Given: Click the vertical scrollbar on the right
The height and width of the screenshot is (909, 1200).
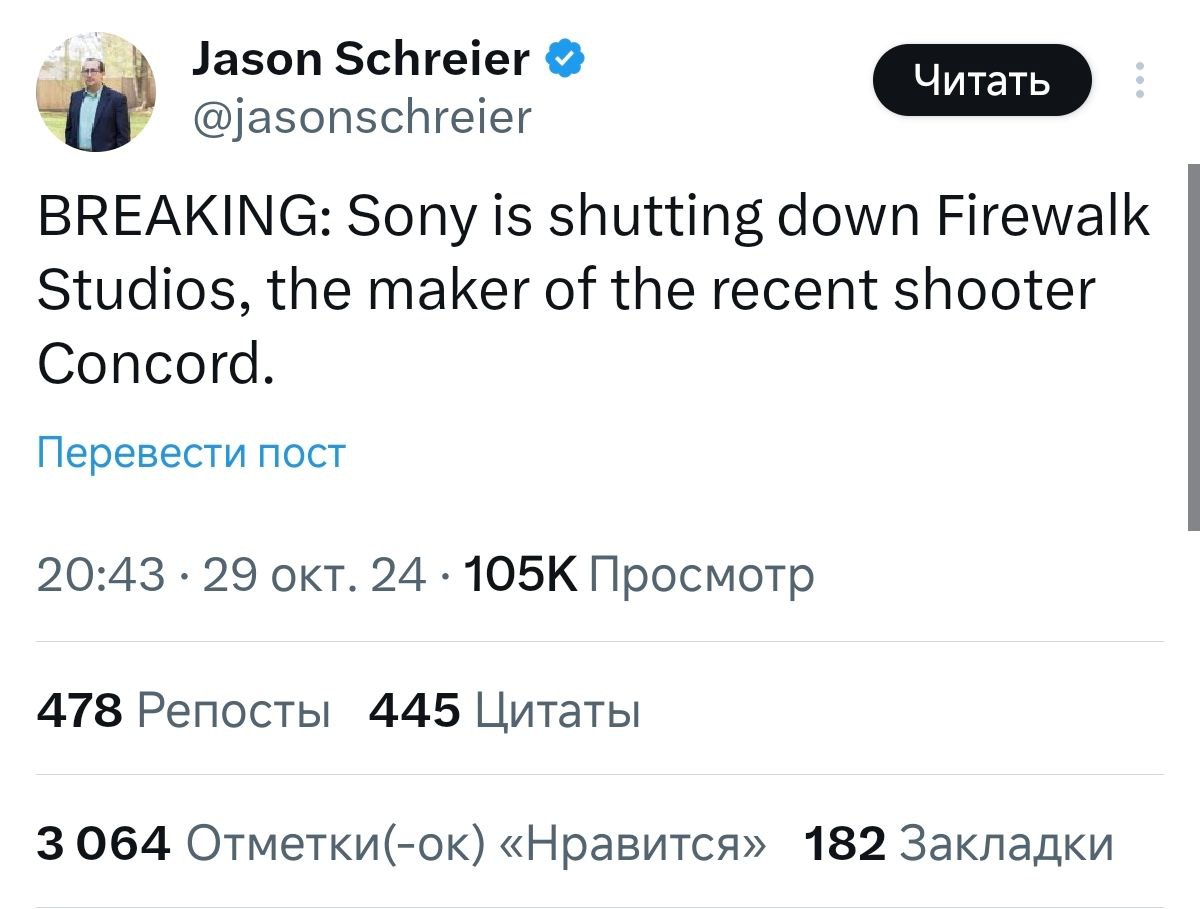Looking at the screenshot, I should [x=1193, y=345].
